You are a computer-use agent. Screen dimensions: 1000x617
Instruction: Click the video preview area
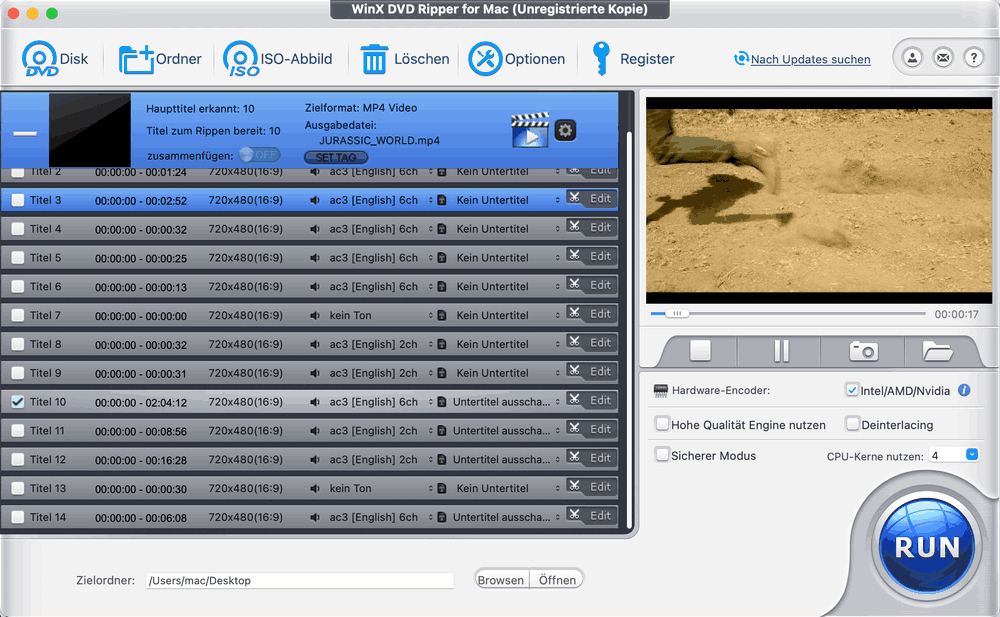tap(819, 200)
